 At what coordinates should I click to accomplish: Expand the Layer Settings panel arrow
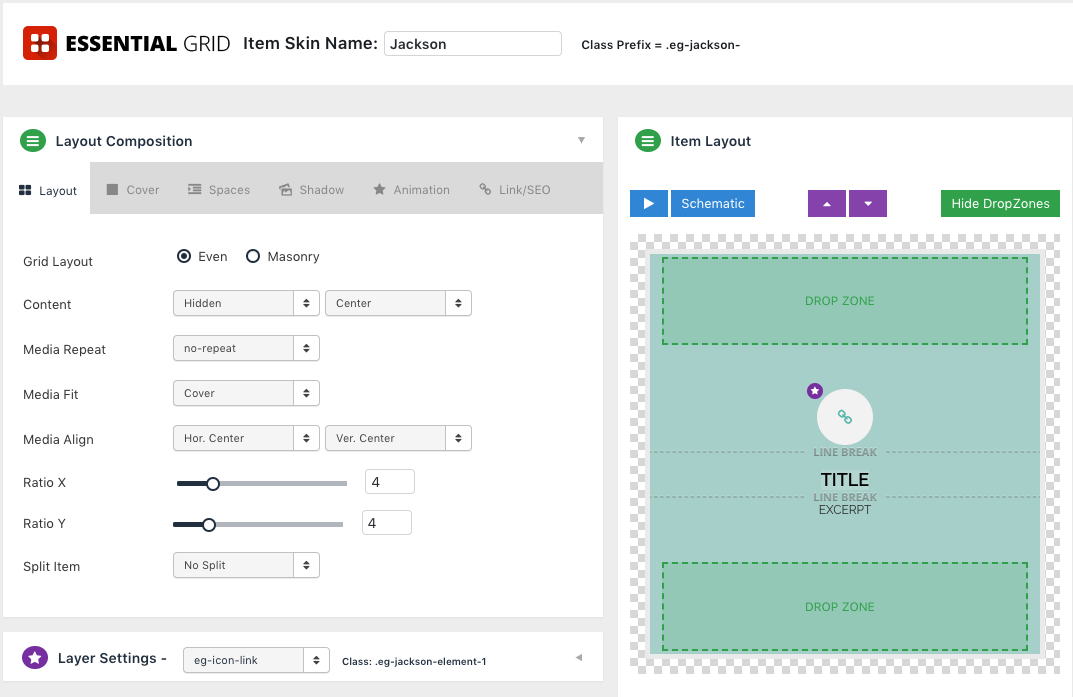coord(579,657)
